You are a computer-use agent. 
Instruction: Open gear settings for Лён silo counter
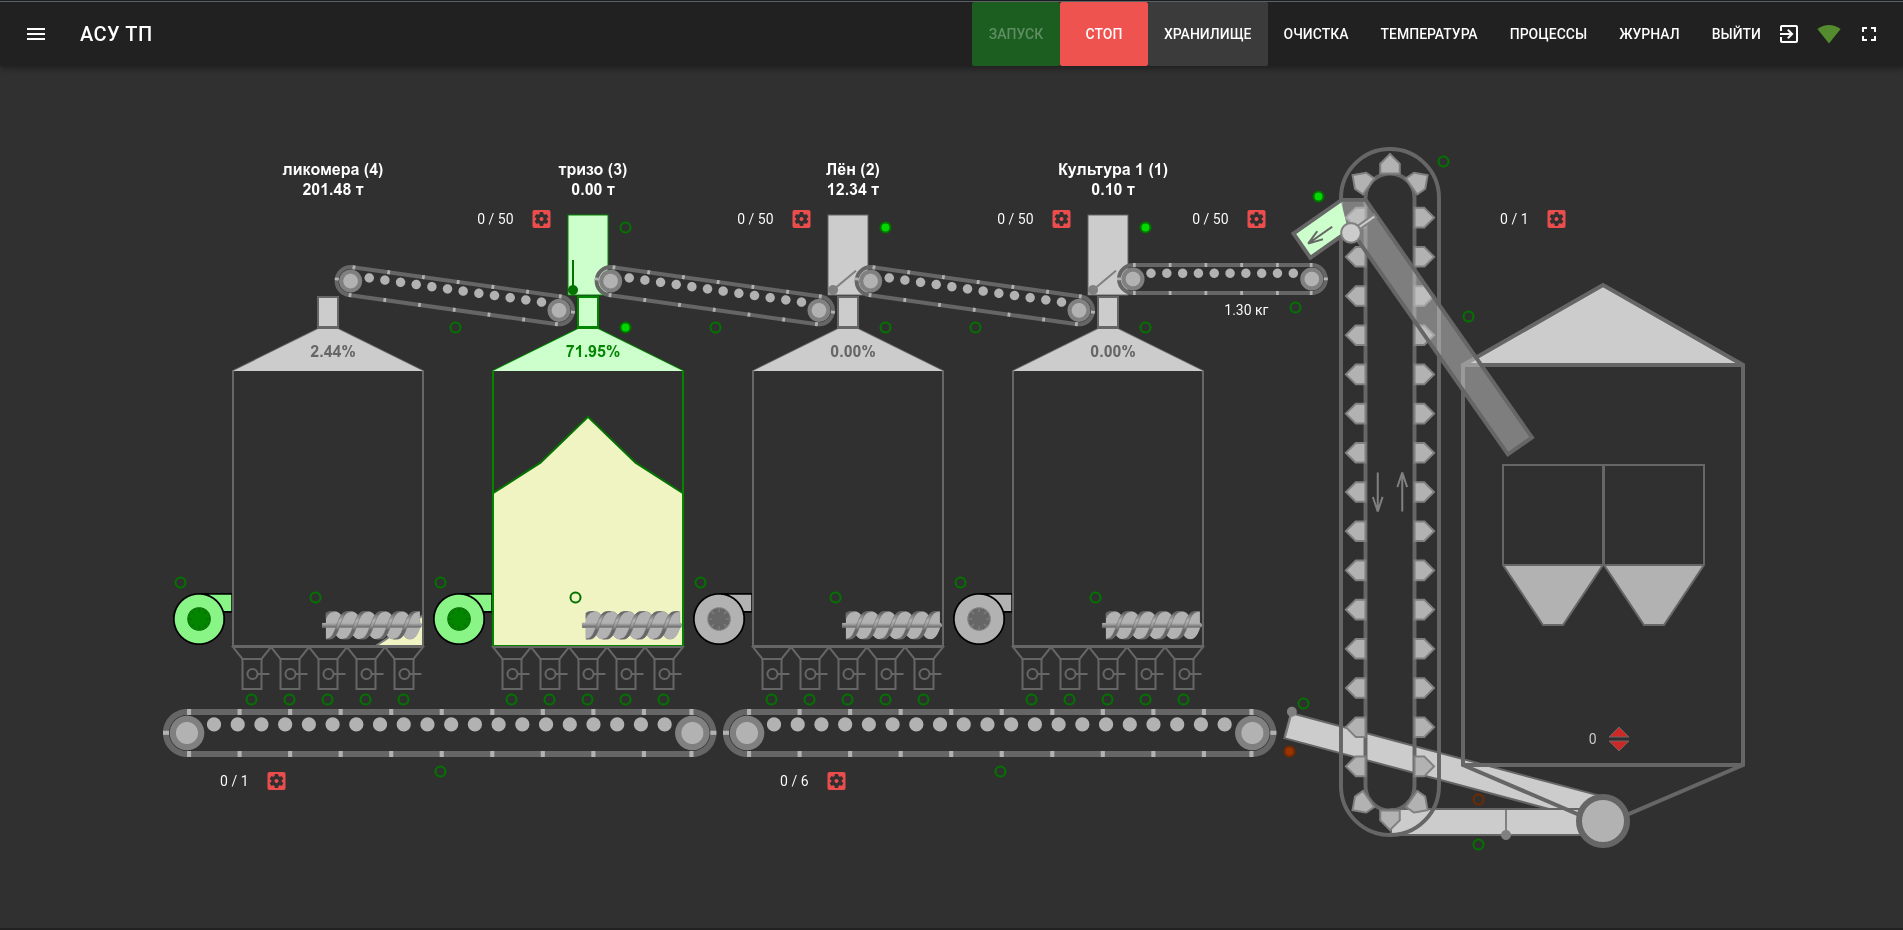click(1061, 219)
